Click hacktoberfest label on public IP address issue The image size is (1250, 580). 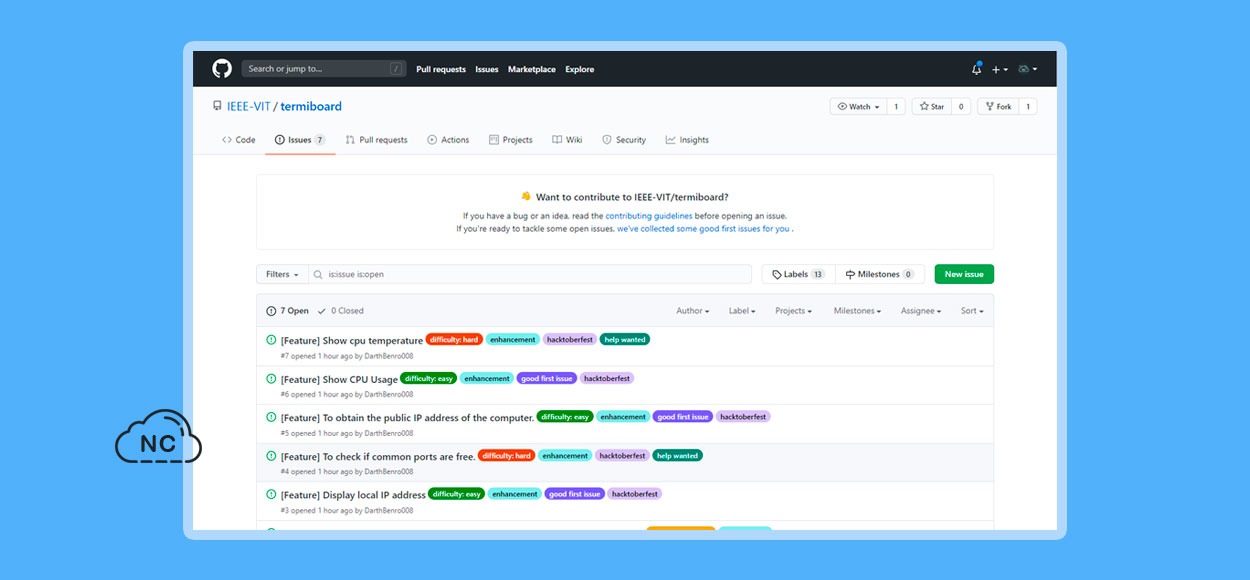tap(743, 417)
